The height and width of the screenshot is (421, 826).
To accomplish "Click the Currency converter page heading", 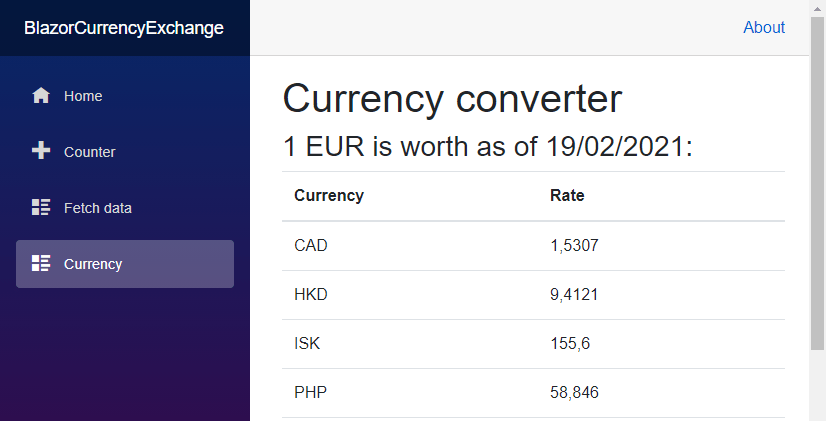I will 452,99.
